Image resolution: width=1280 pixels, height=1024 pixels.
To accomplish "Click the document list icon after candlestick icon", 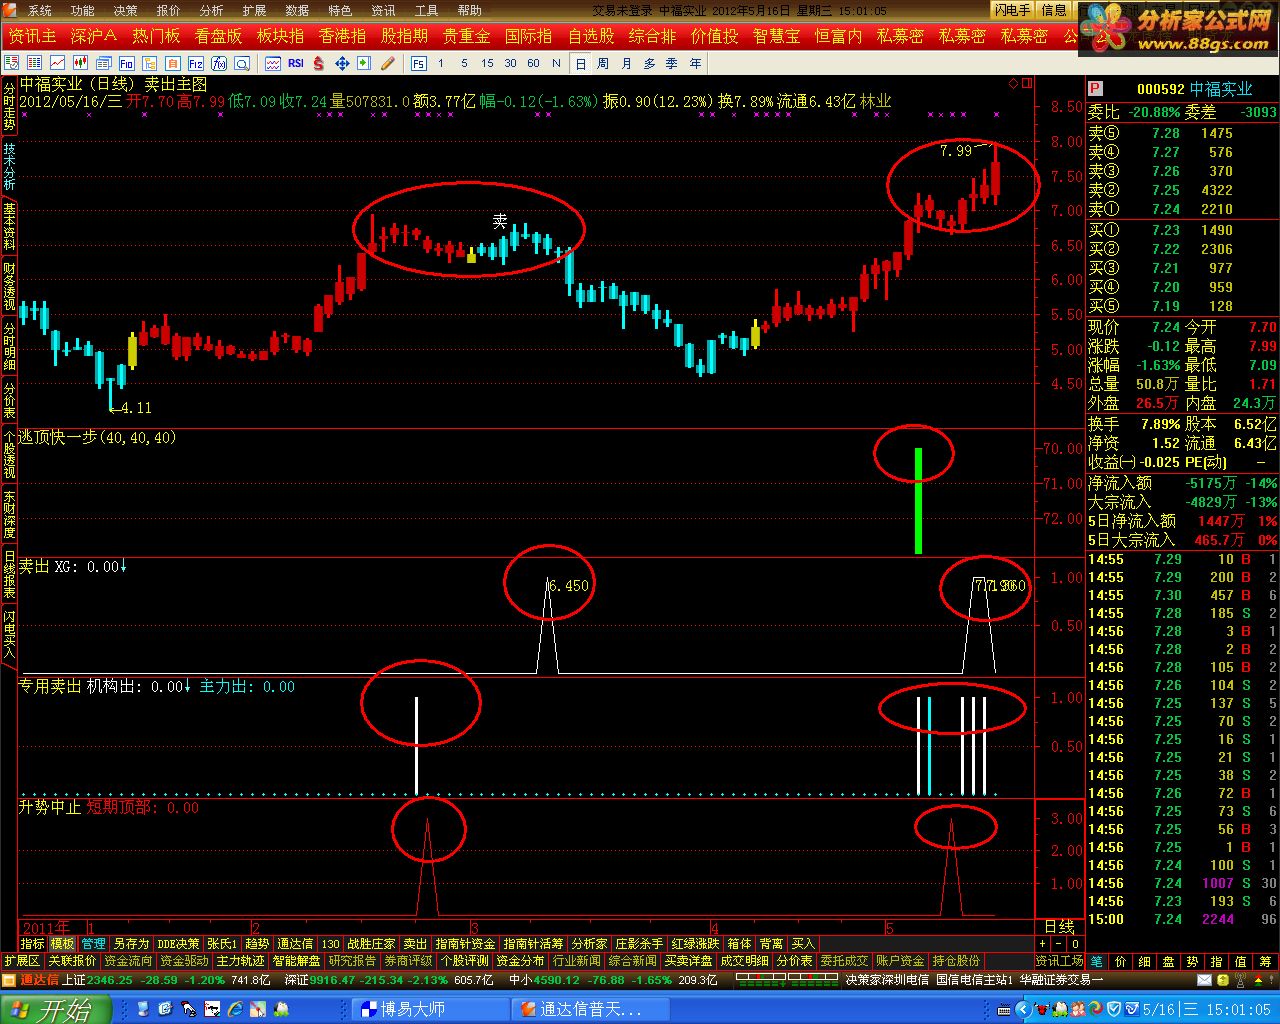I will [104, 63].
